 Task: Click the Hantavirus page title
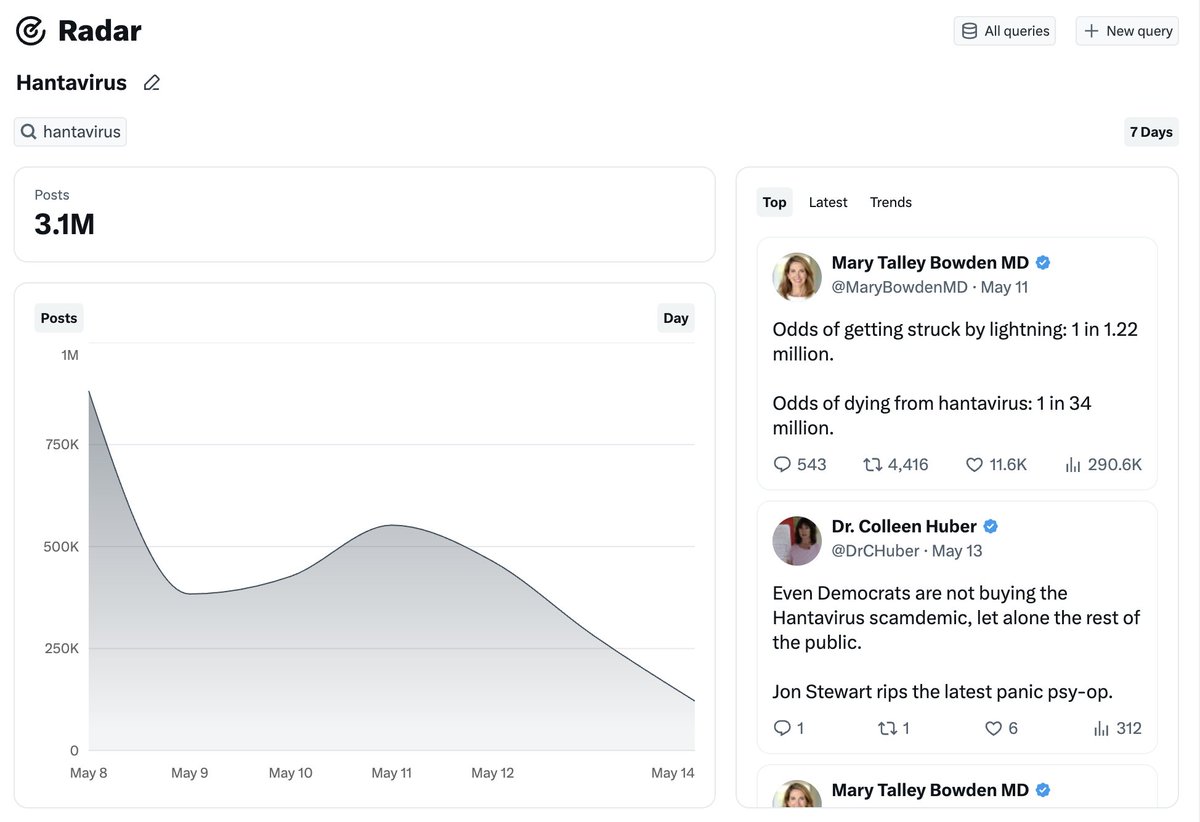click(71, 83)
